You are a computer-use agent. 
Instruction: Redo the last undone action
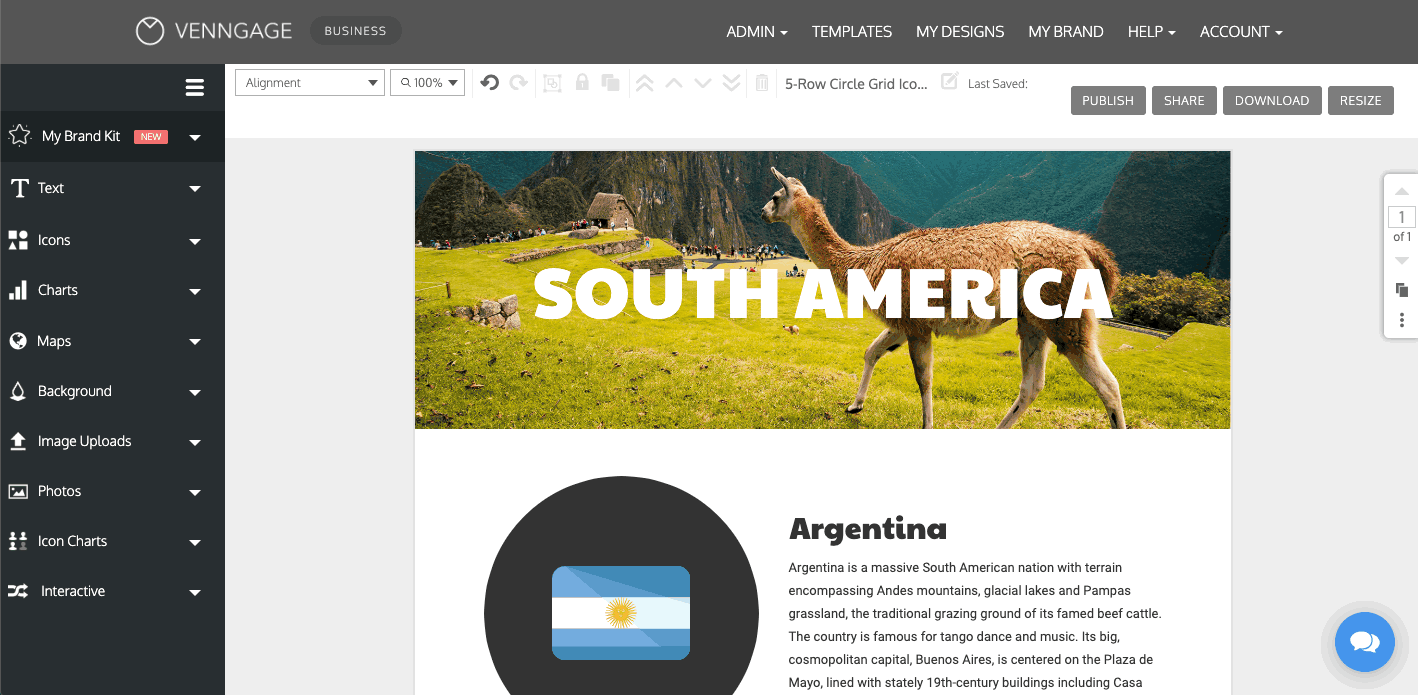coord(519,83)
